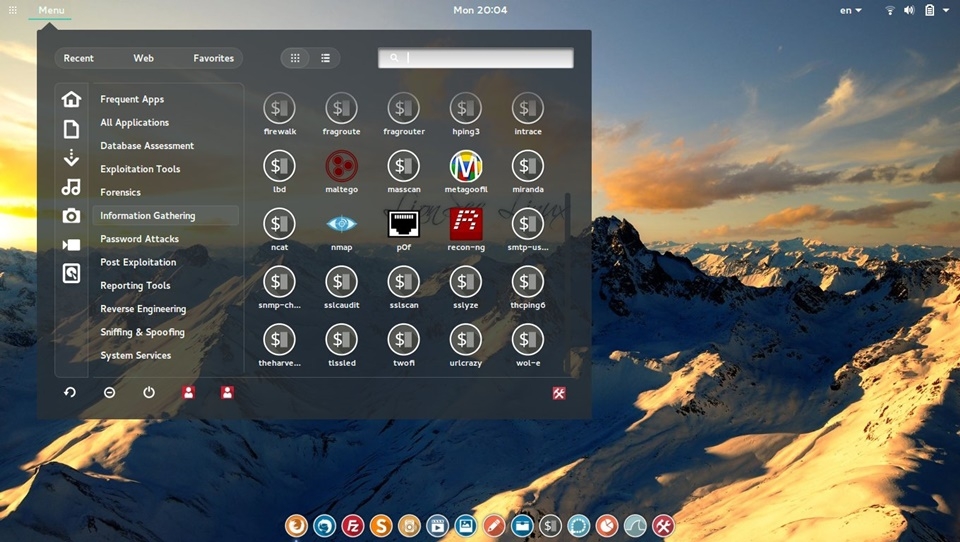Open the fragrouter application
960x542 pixels.
tap(403, 114)
